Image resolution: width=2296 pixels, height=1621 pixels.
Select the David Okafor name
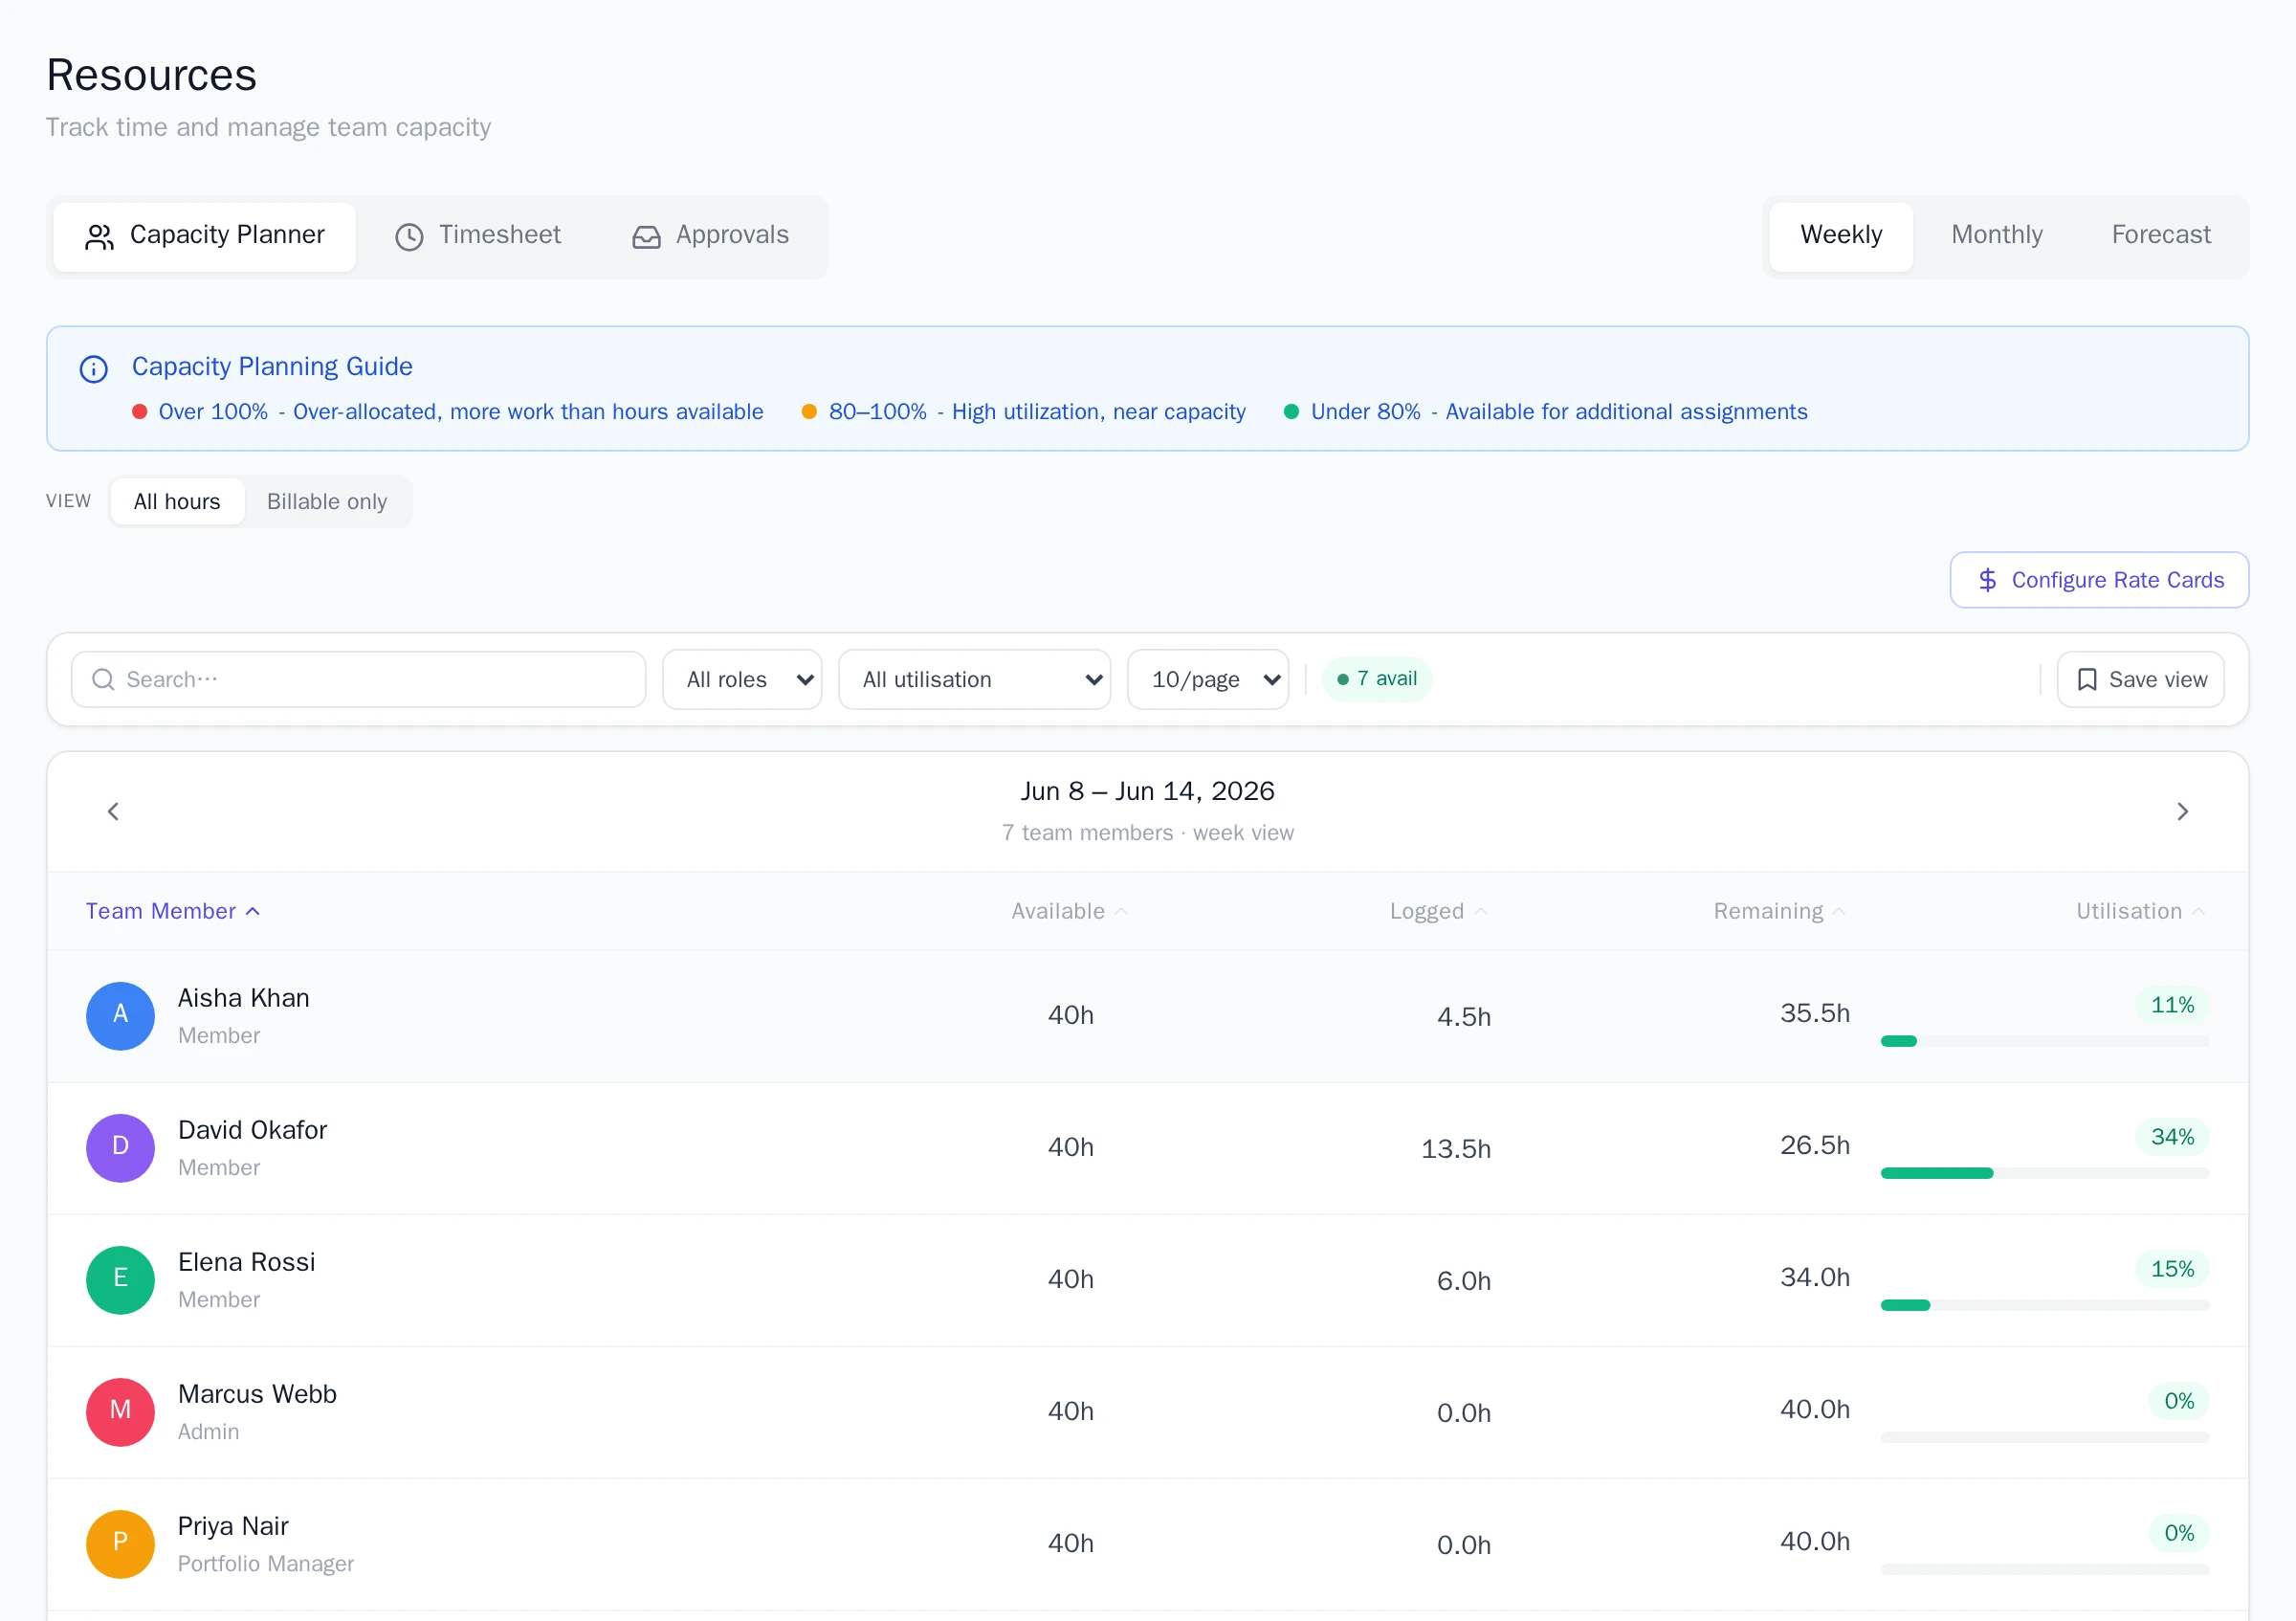pyautogui.click(x=252, y=1130)
